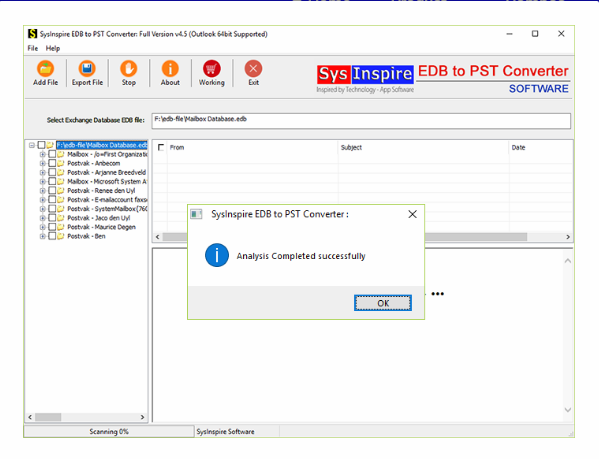Click folder icon of Postvak - Maurice Degen
The height and width of the screenshot is (459, 599).
(61, 227)
